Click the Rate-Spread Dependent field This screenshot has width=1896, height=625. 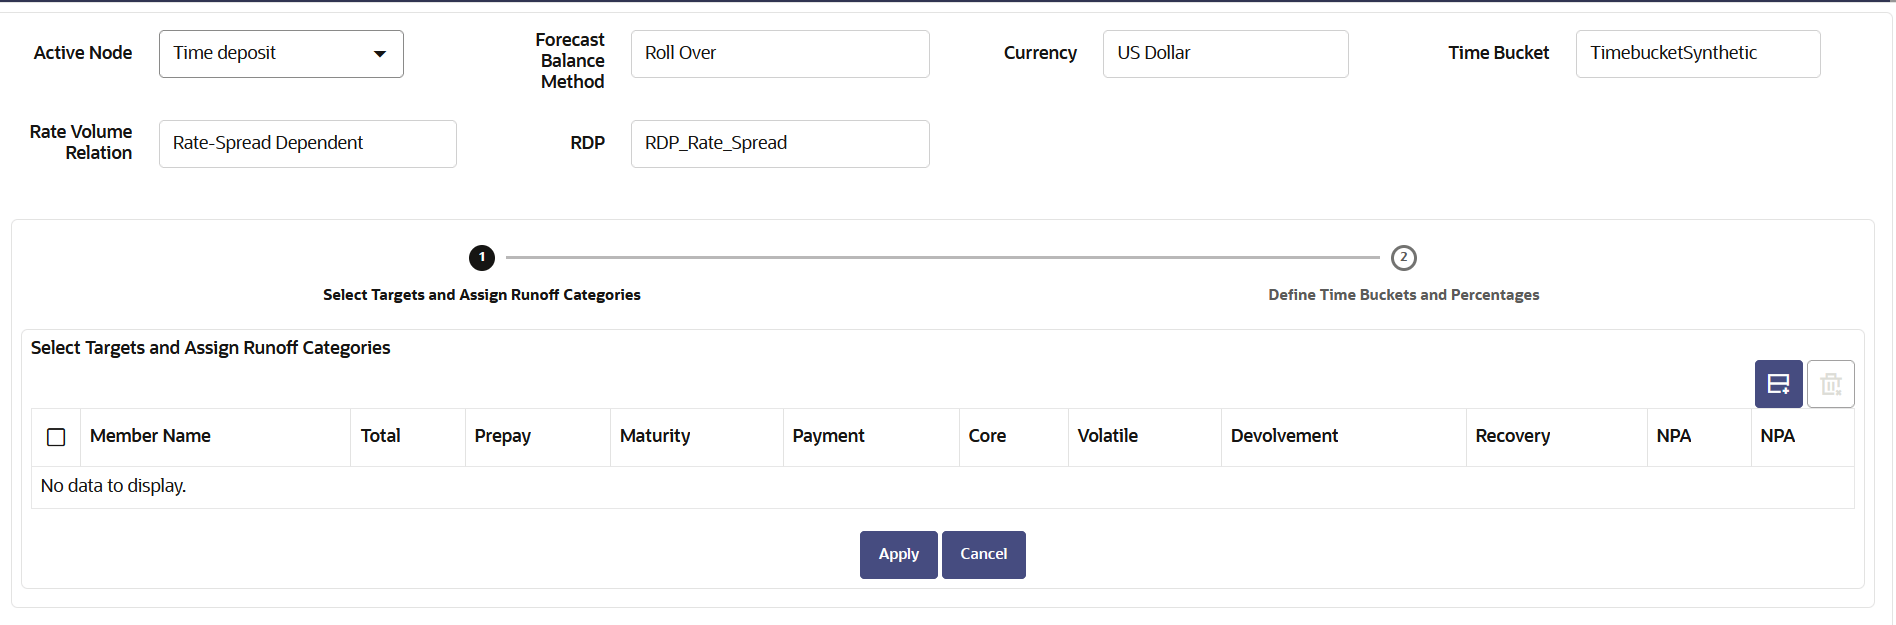click(x=308, y=144)
